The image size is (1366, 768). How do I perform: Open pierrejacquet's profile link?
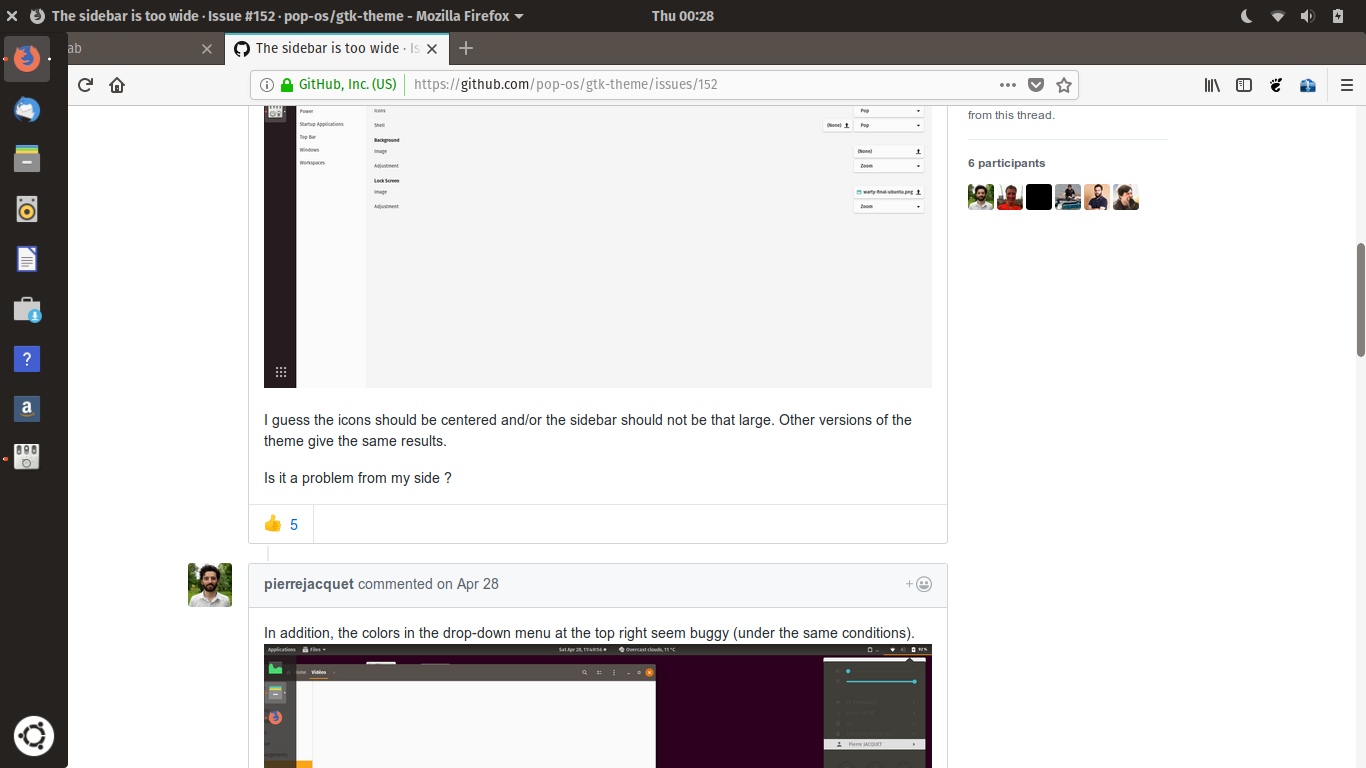point(309,584)
